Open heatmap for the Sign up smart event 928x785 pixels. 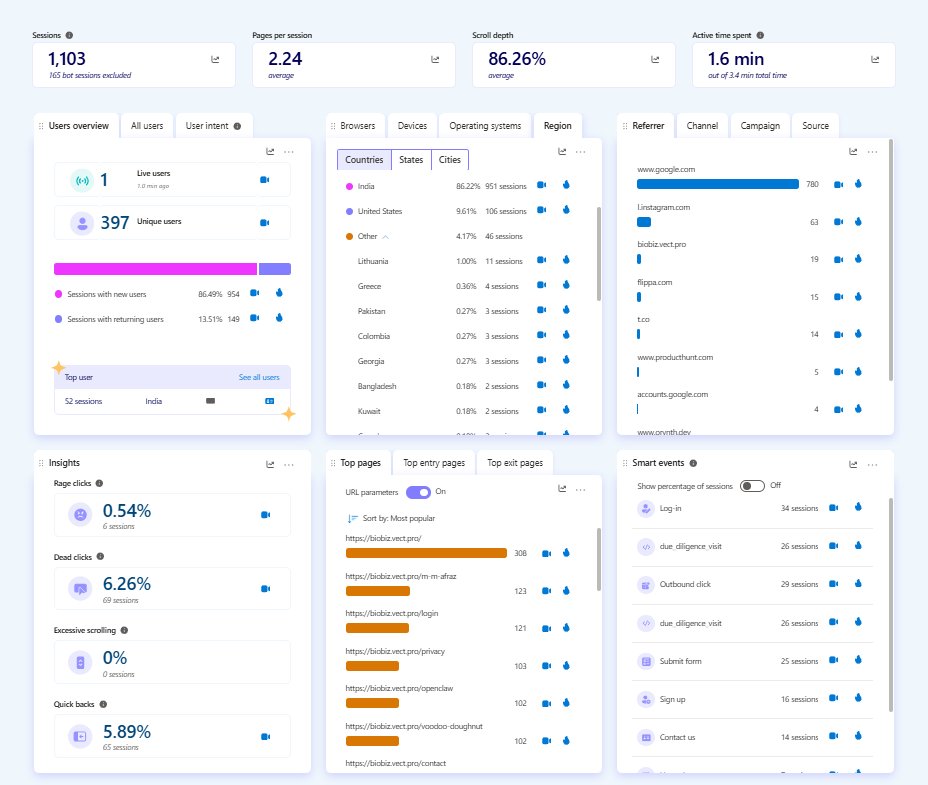[858, 698]
